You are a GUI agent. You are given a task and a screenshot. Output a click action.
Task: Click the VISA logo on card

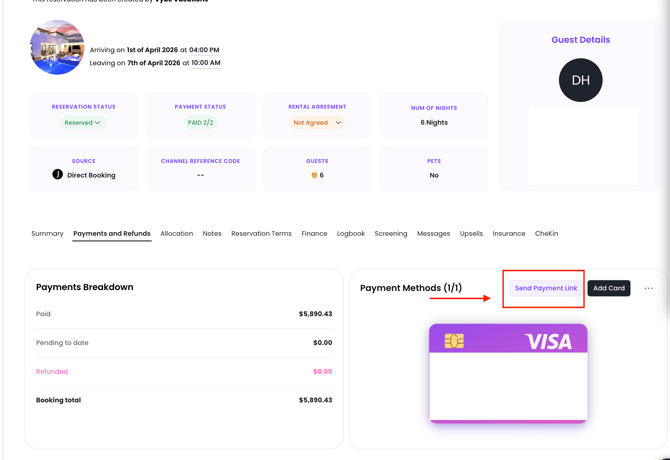[x=548, y=342]
